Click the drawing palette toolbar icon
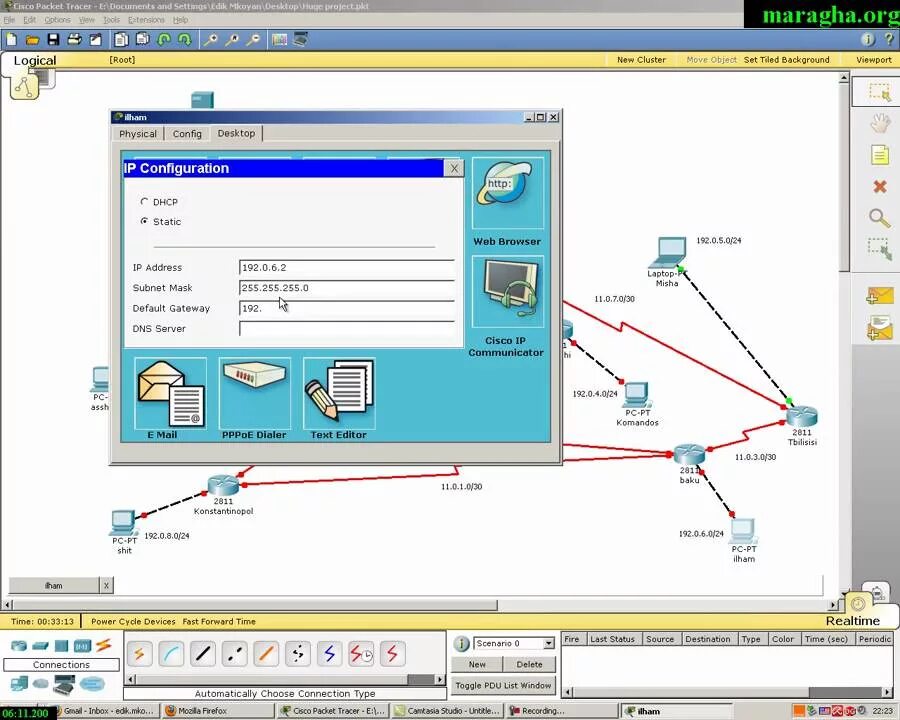This screenshot has width=900, height=720. (x=280, y=40)
